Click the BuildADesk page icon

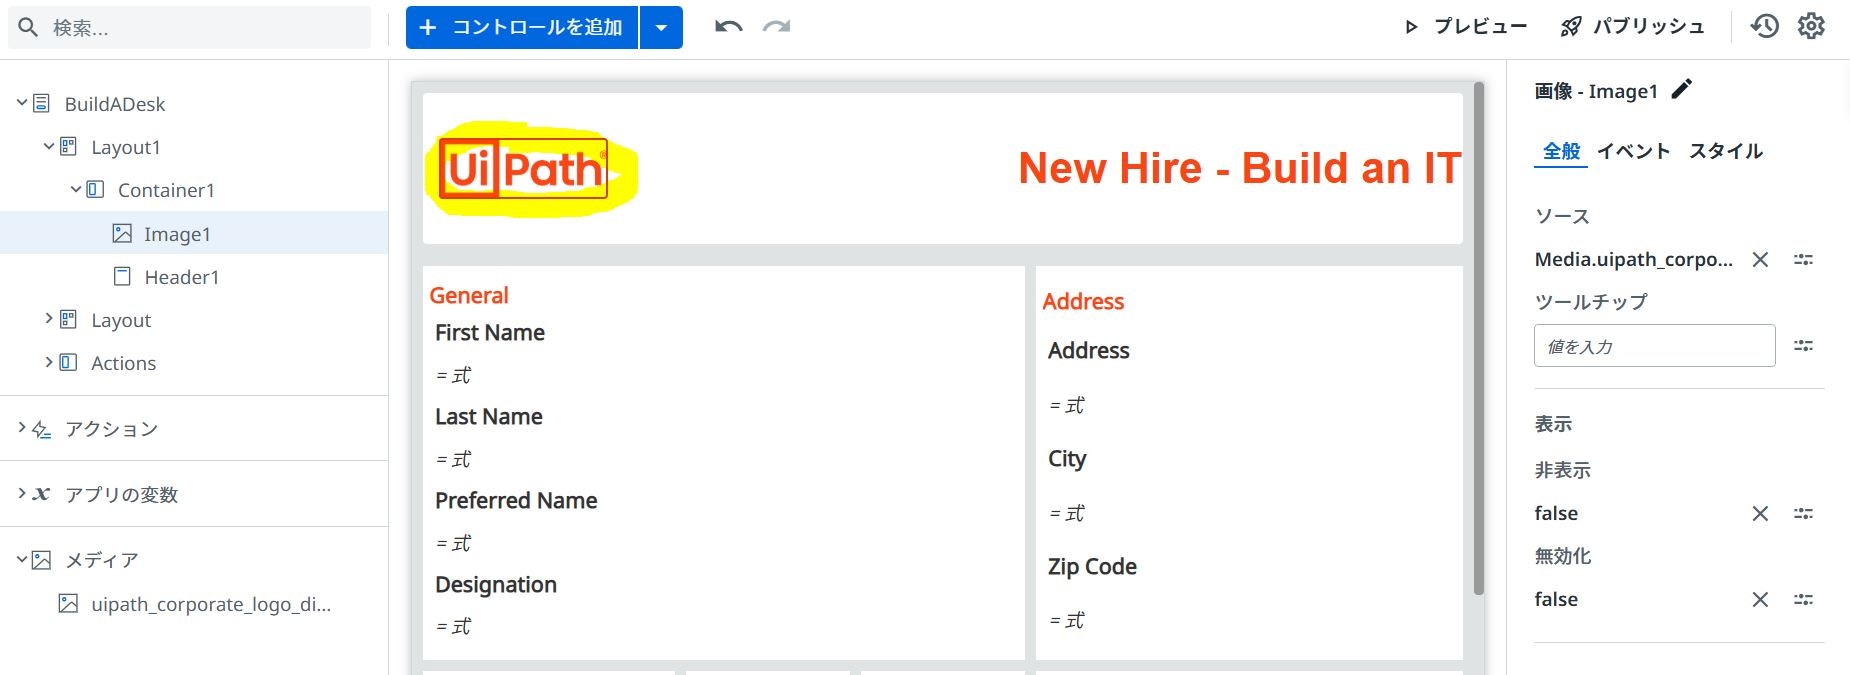[42, 103]
